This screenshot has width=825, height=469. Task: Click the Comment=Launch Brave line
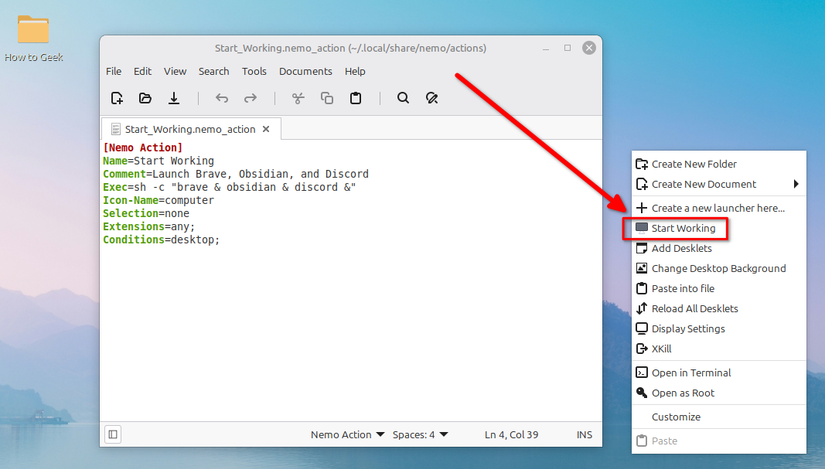click(x=236, y=174)
